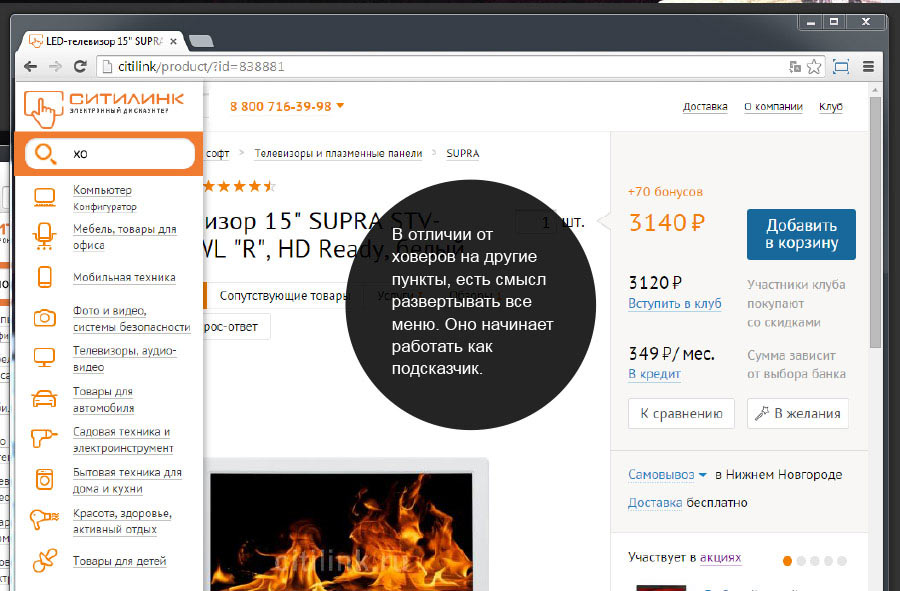Click the washing machine appliances icon

45,480
